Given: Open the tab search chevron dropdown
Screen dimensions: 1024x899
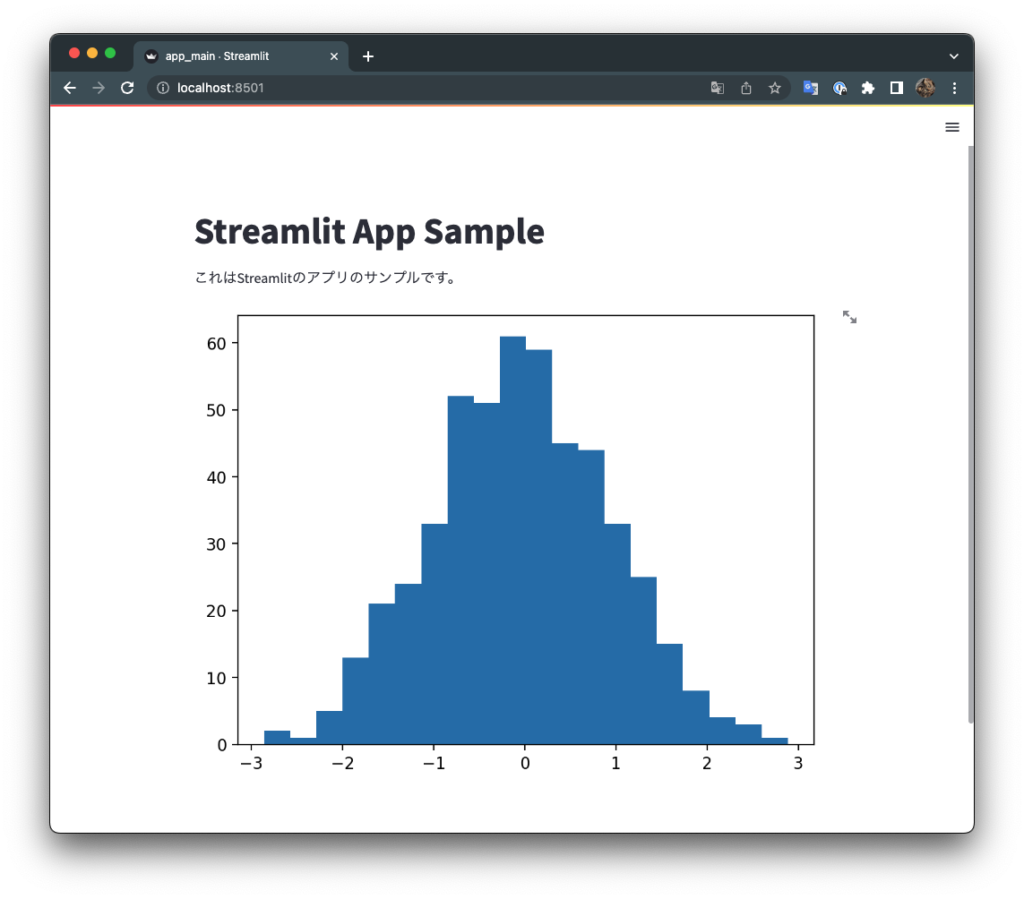Looking at the screenshot, I should [954, 56].
